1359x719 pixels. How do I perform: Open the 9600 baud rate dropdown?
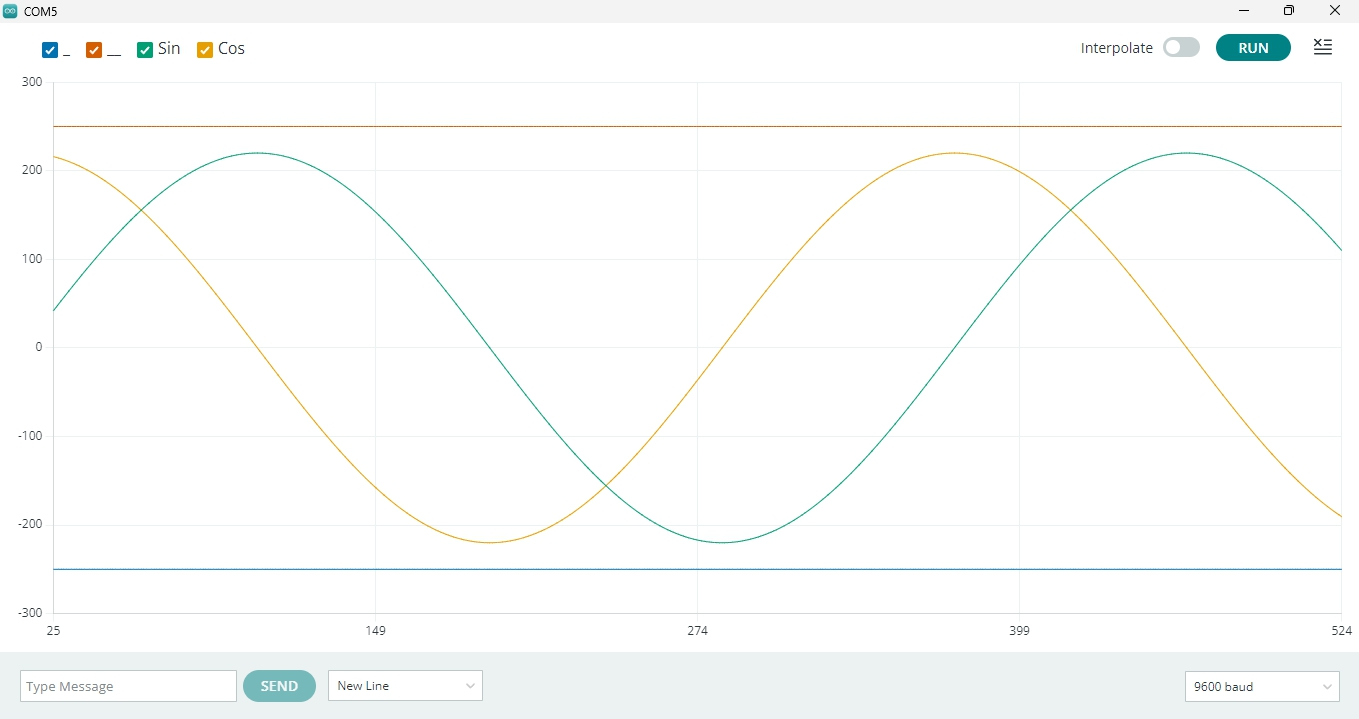coord(1262,687)
